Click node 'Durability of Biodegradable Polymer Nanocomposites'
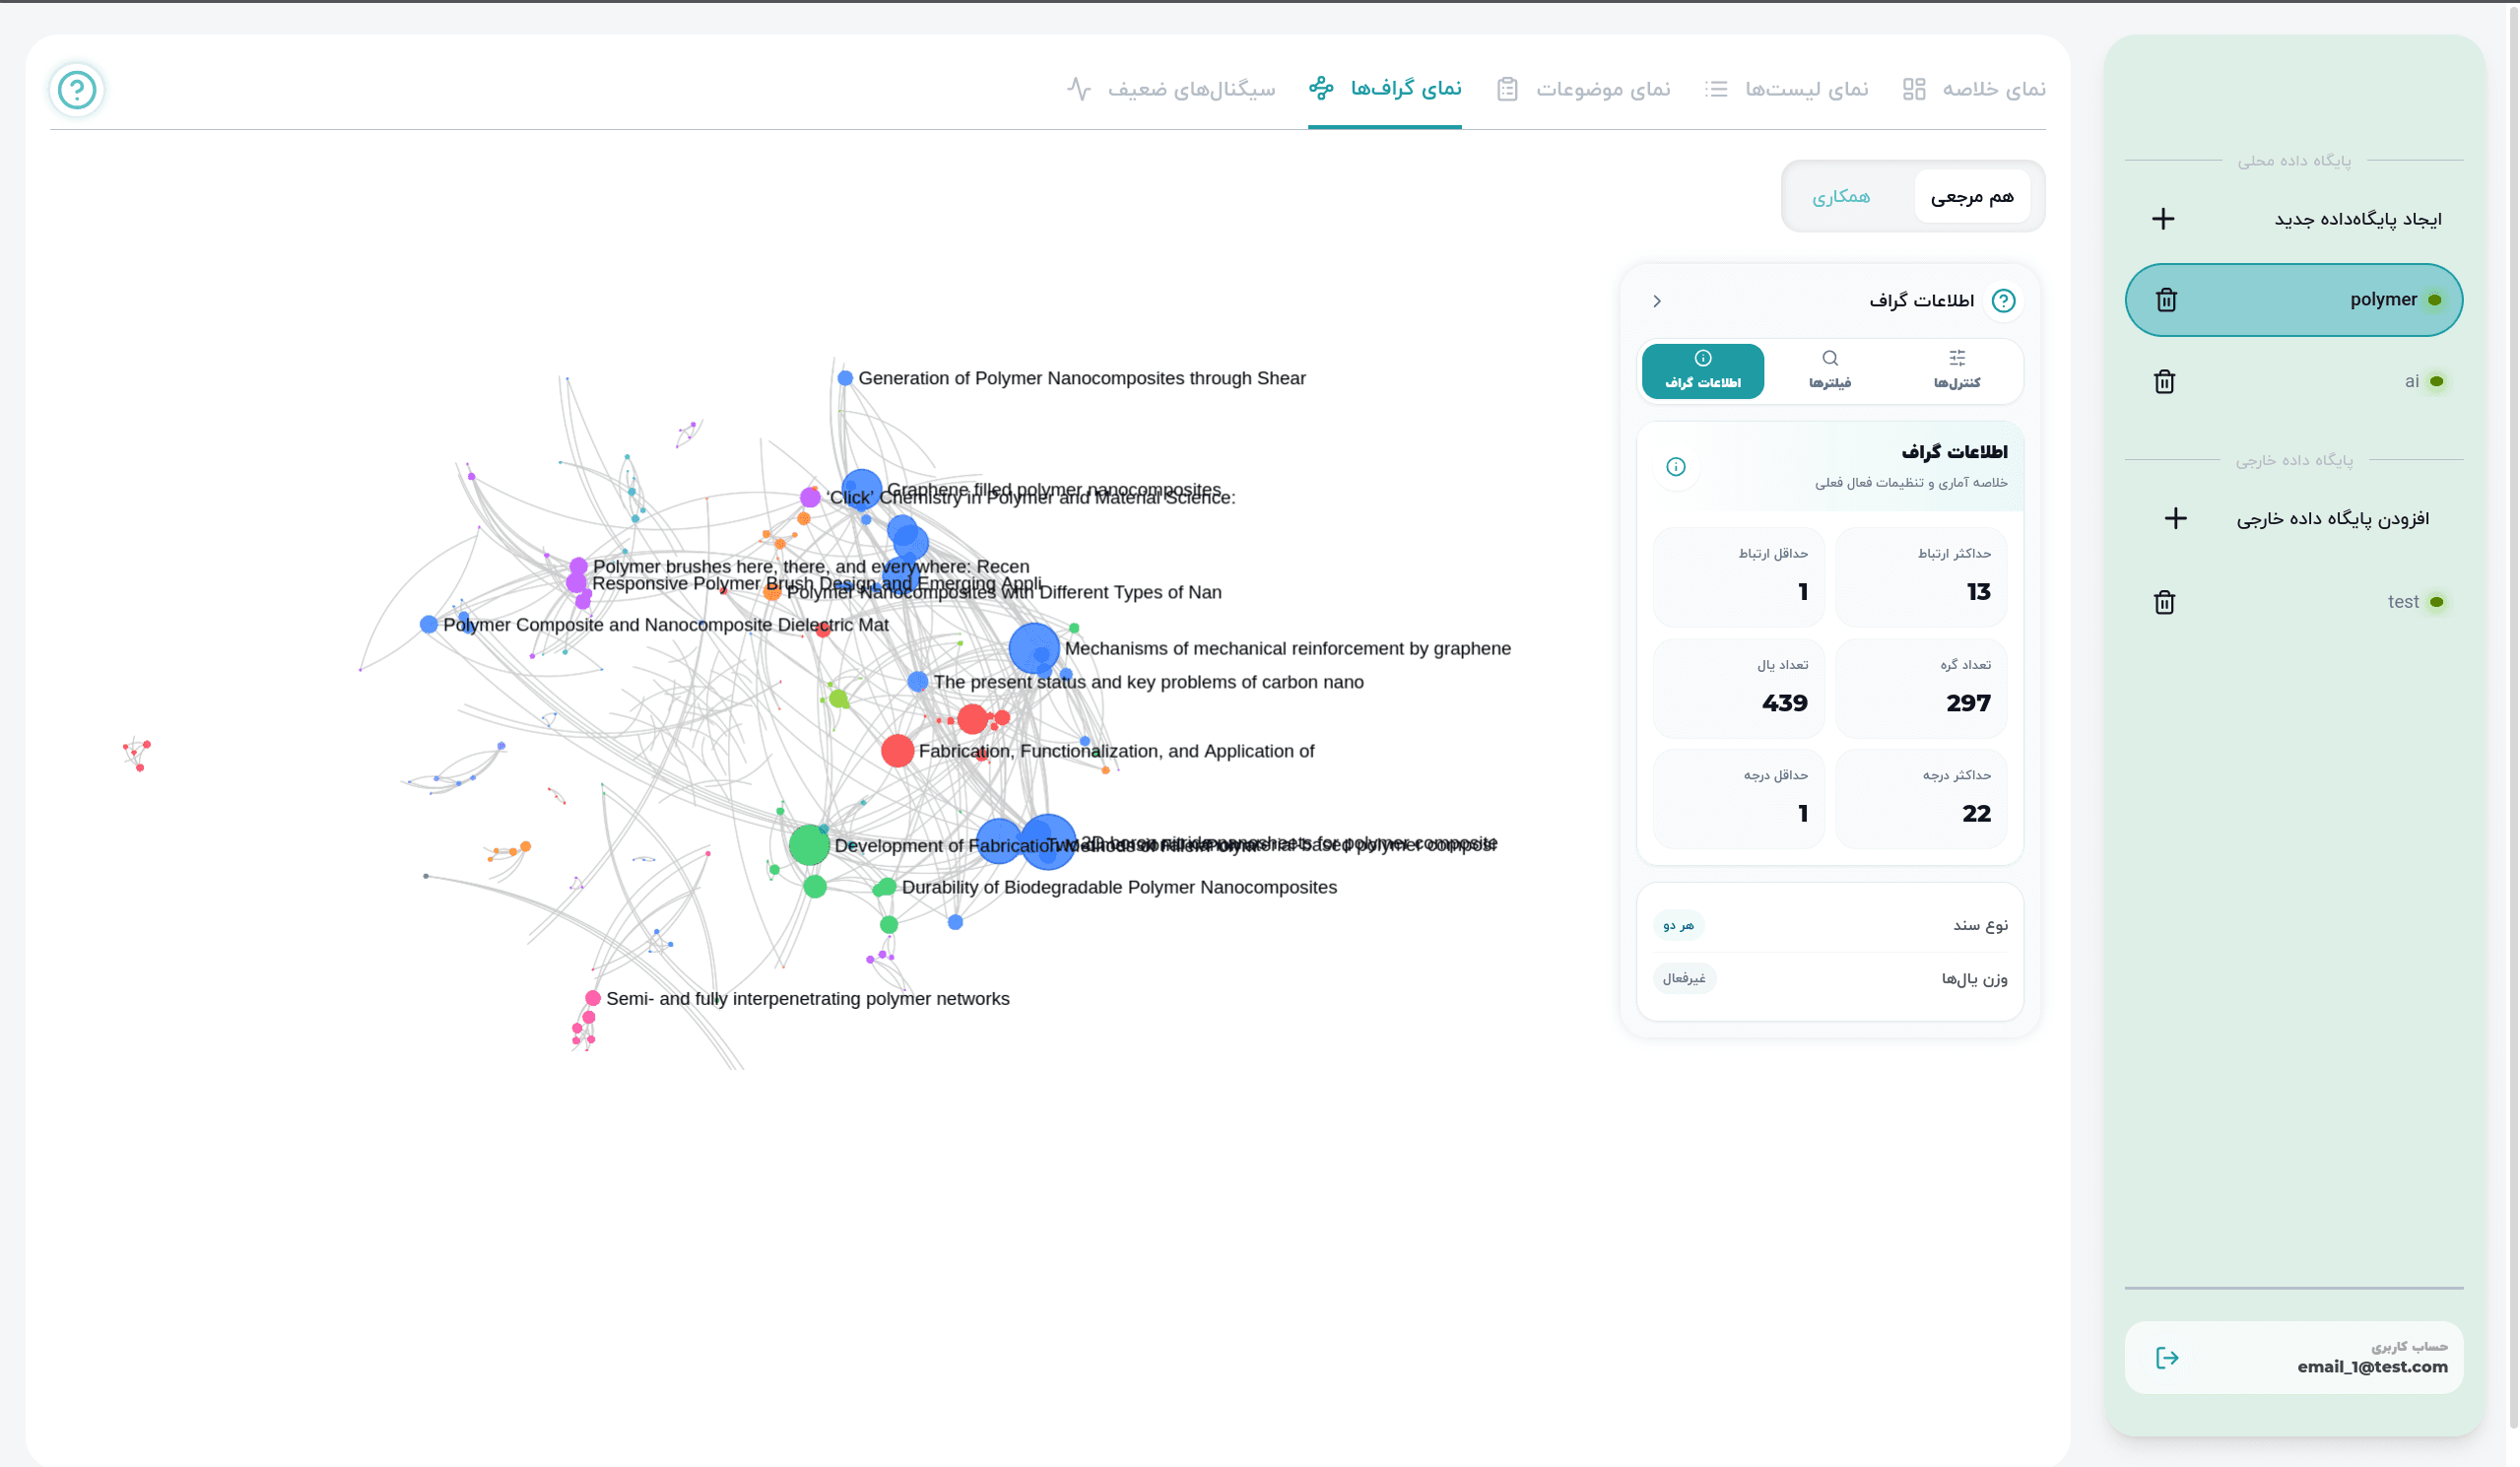 coord(885,887)
